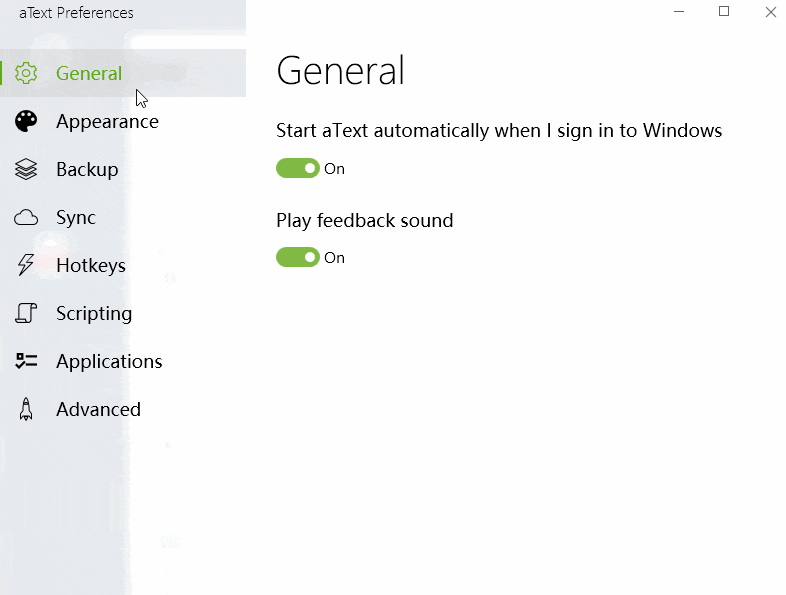Click the Backup layers icon

(x=26, y=169)
